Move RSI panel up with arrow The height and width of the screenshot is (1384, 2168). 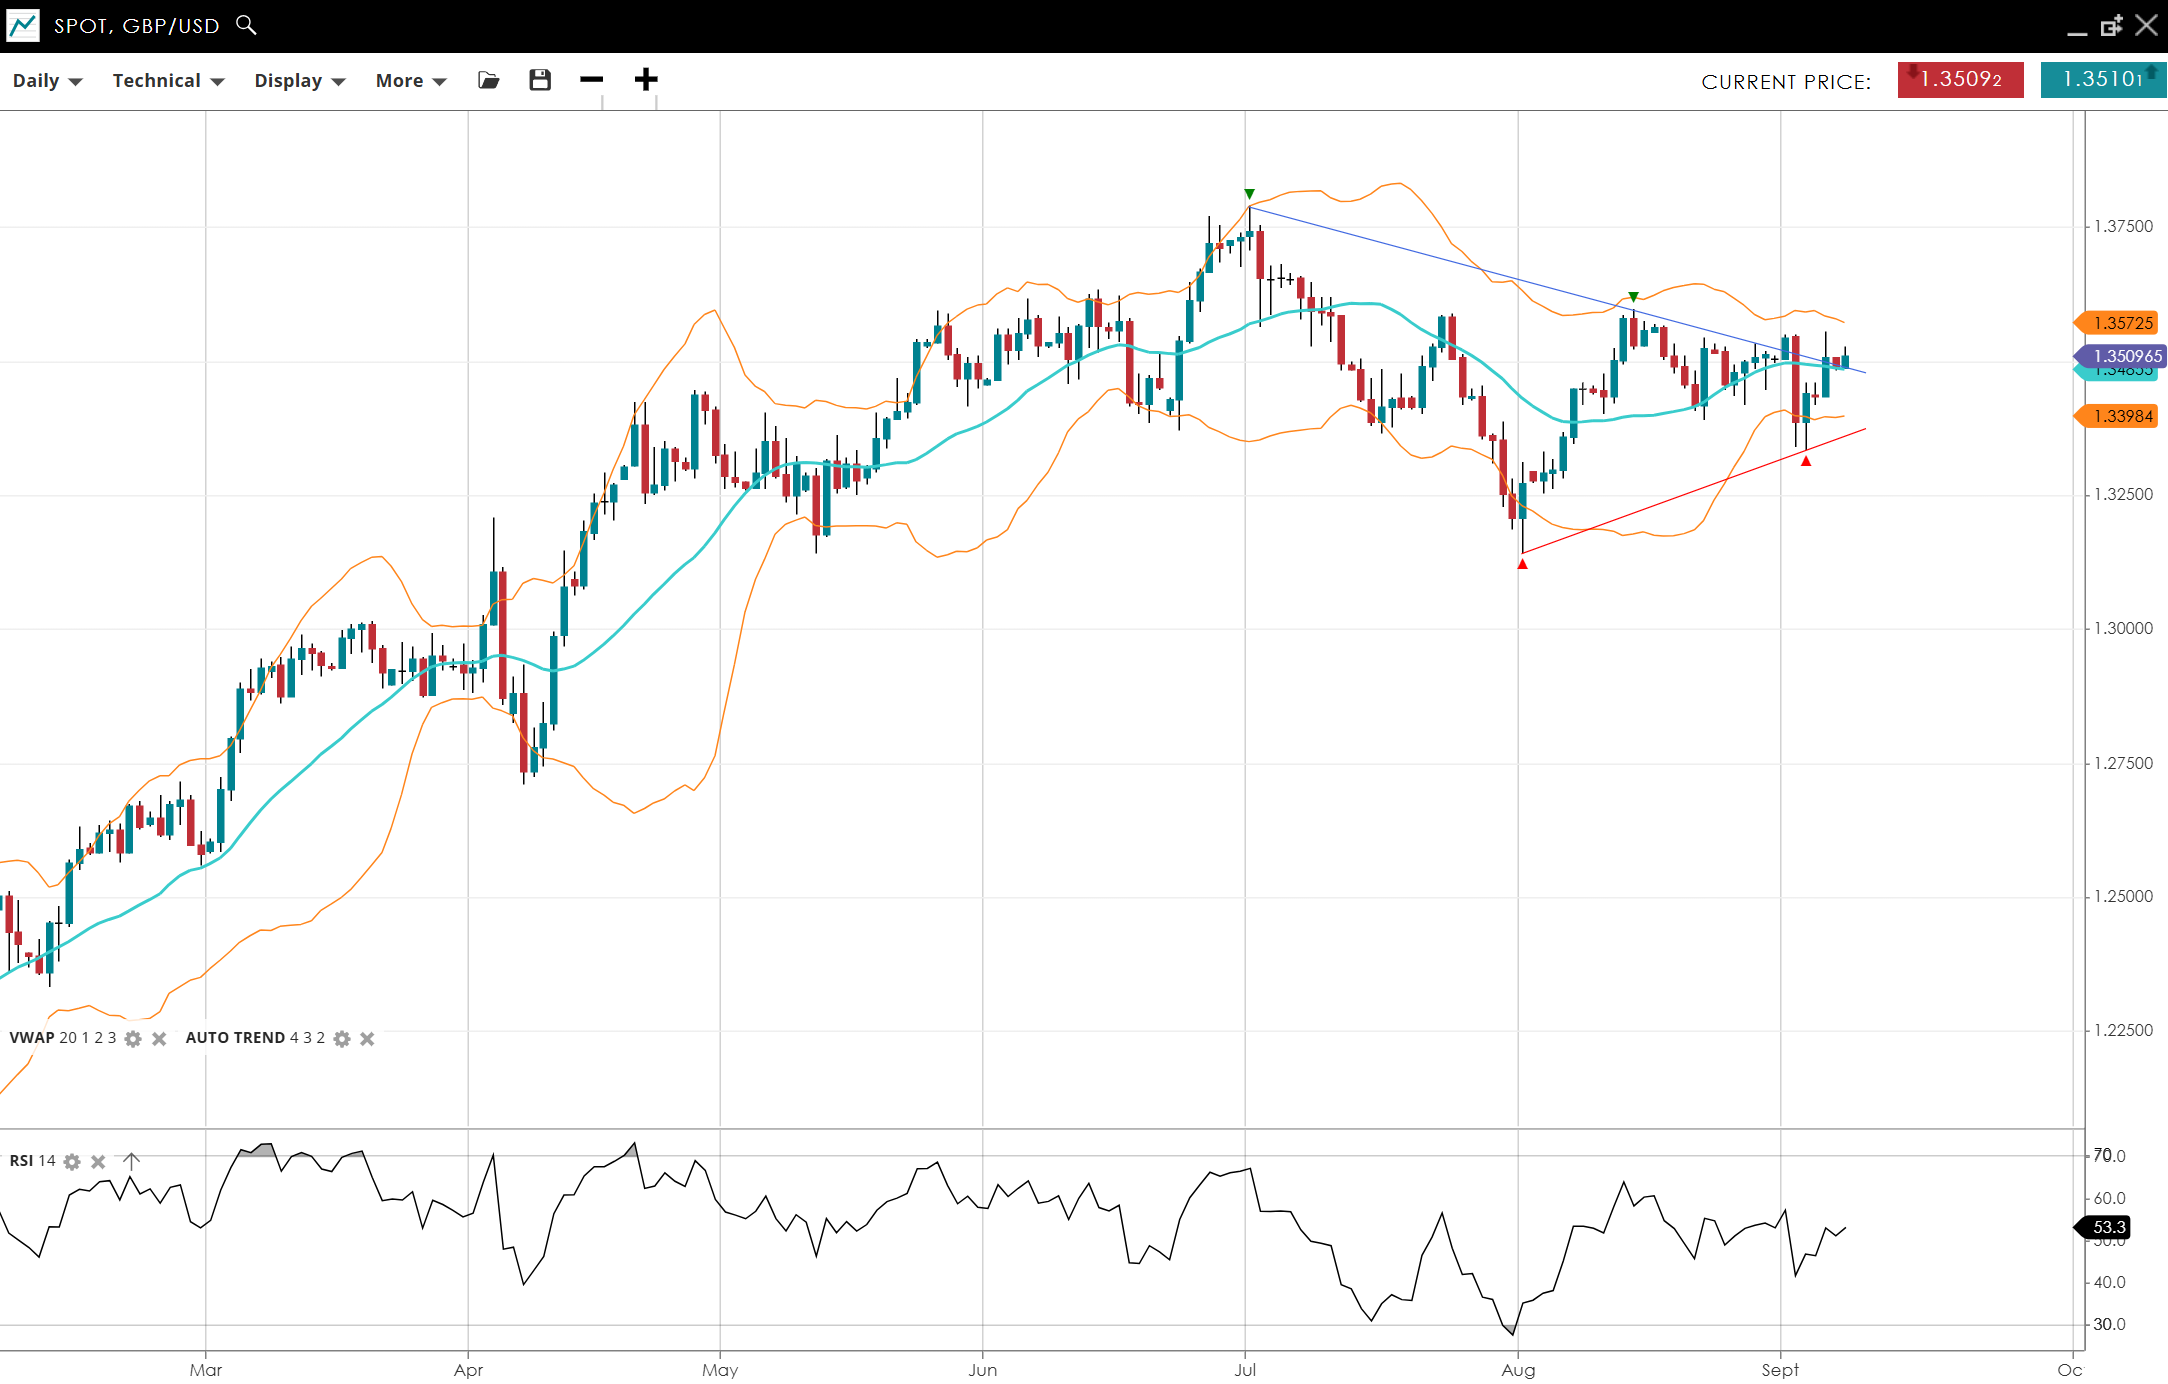pos(131,1161)
